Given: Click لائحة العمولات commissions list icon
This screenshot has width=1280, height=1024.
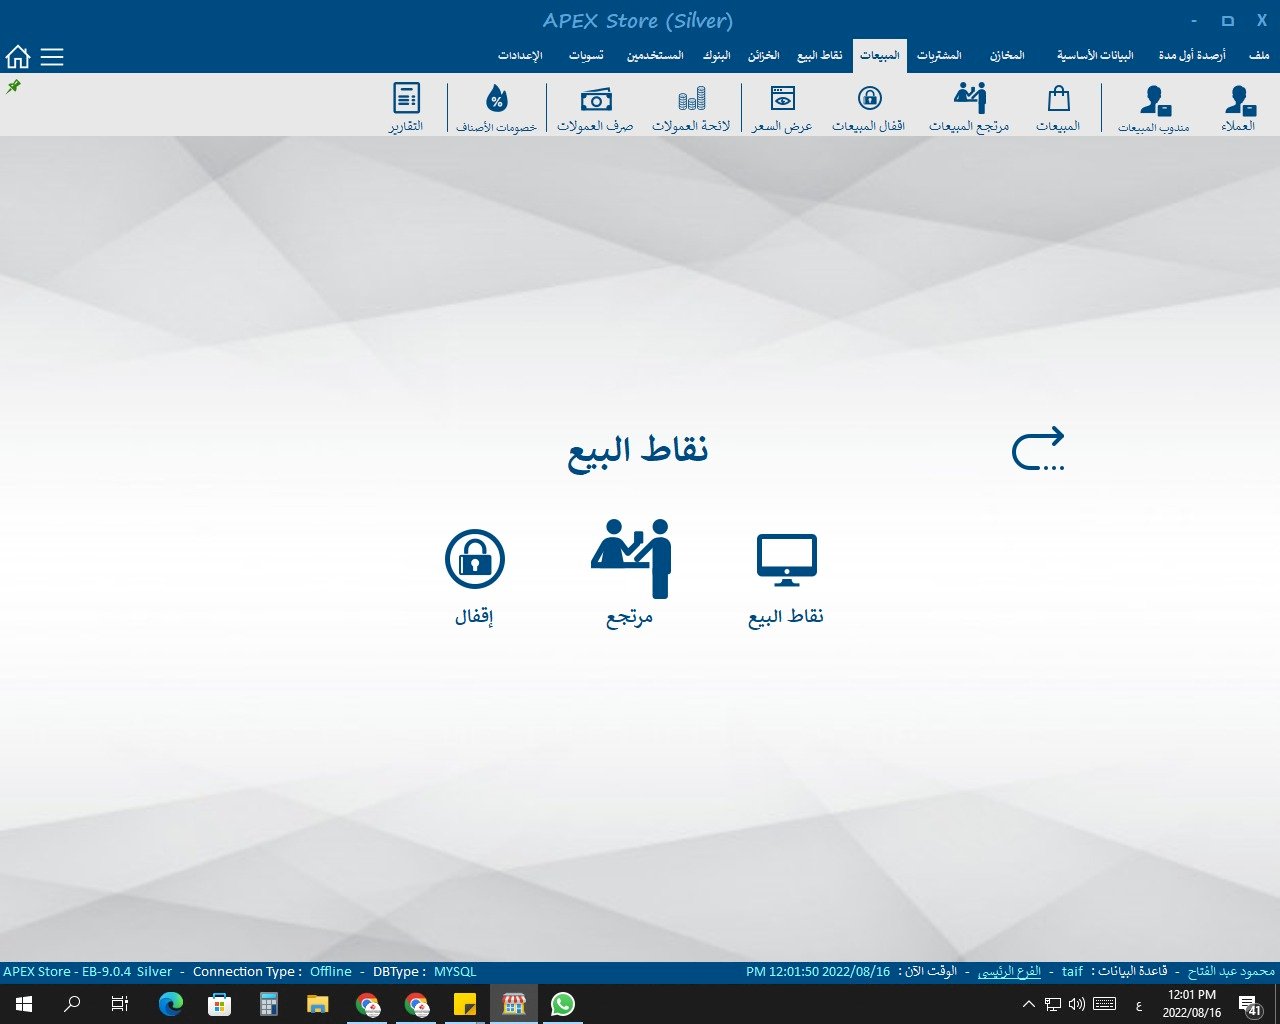Looking at the screenshot, I should coord(691,108).
